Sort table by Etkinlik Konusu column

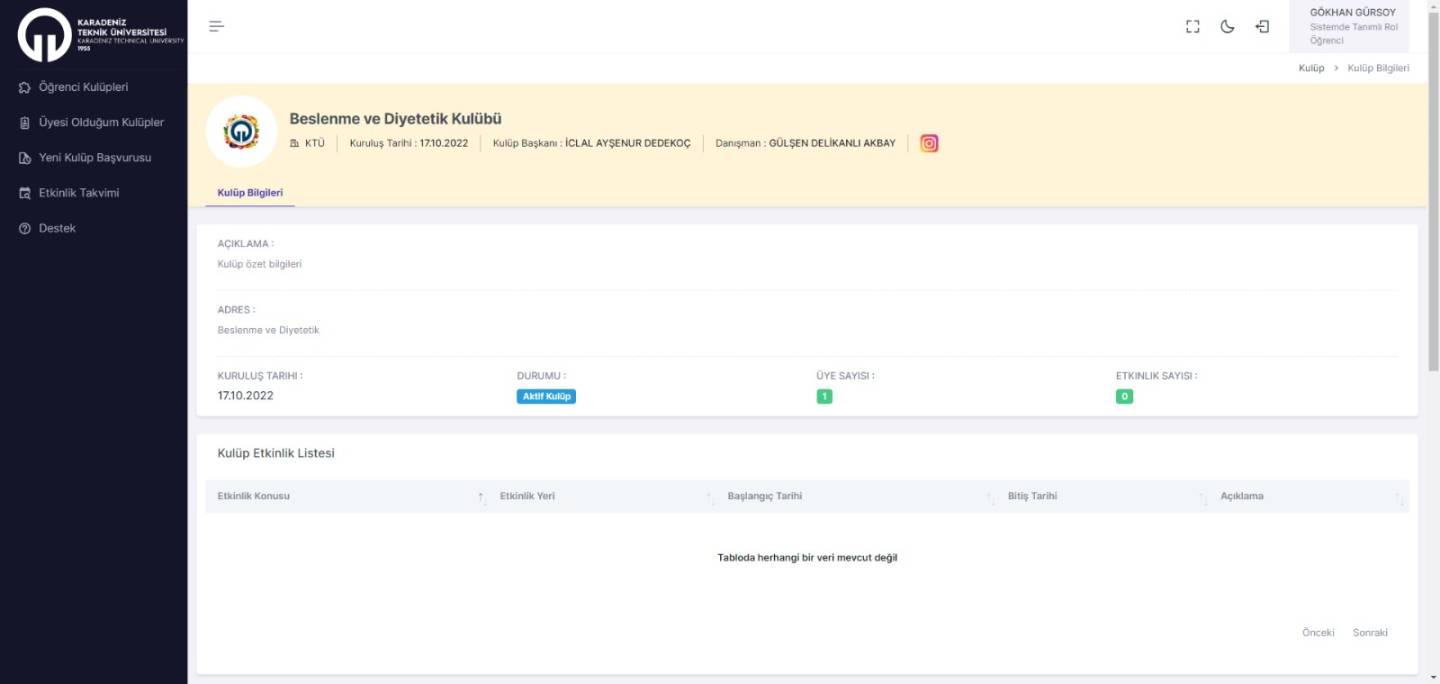tap(253, 496)
